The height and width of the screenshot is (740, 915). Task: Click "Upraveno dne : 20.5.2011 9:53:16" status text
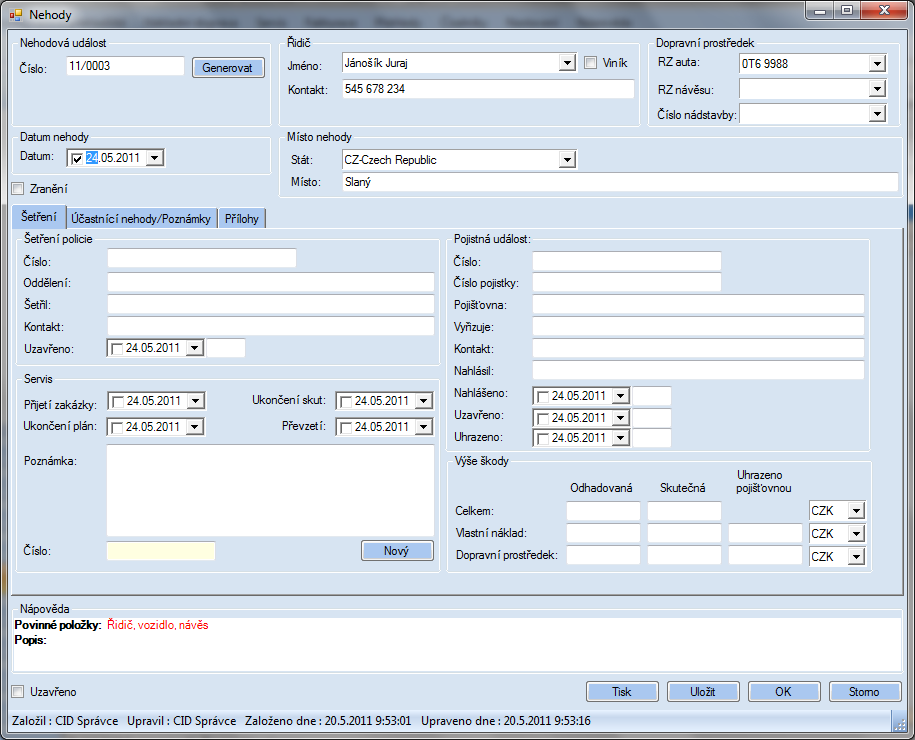tap(506, 721)
